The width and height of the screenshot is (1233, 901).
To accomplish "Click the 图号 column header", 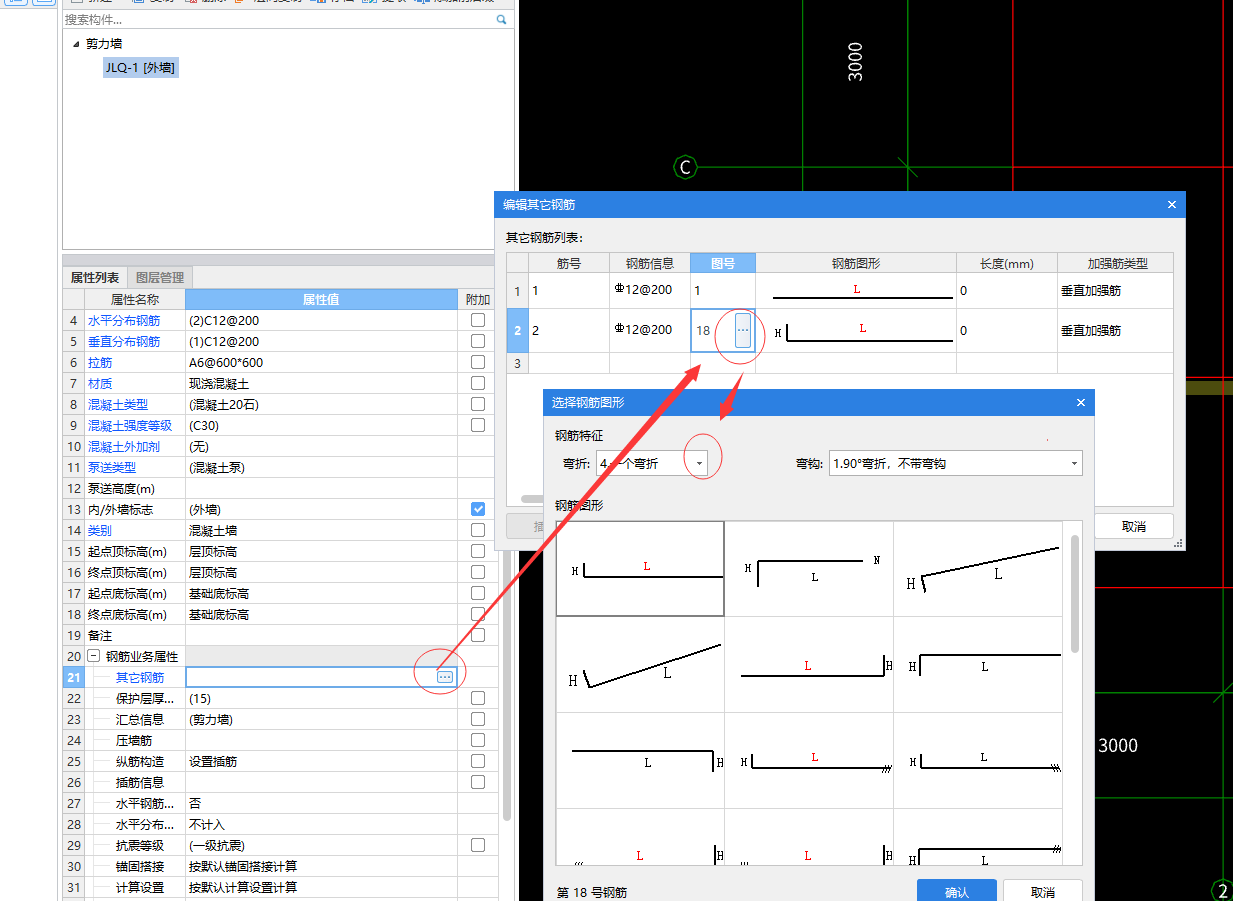I will pyautogui.click(x=722, y=263).
